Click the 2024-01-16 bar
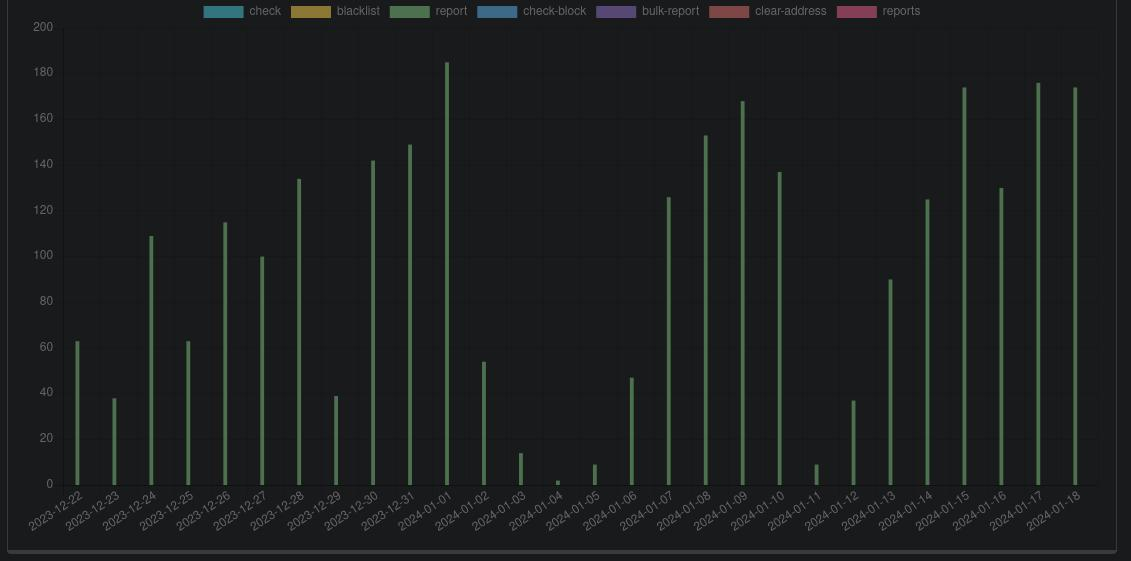Screen dimensions: 1131x561 pyautogui.click(x=1001, y=336)
